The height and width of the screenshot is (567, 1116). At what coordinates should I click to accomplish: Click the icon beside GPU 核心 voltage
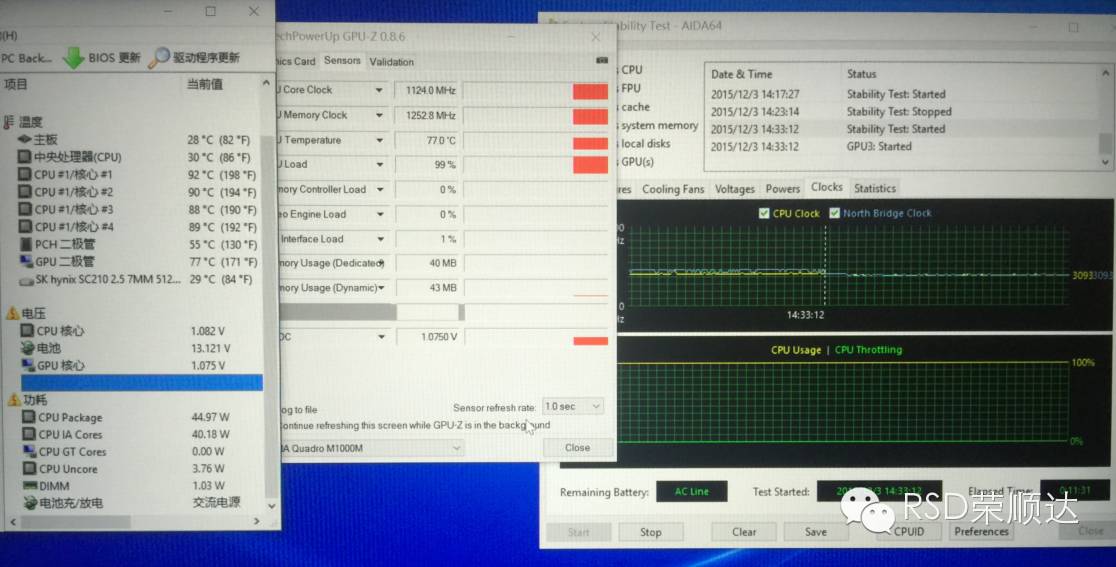(x=28, y=365)
